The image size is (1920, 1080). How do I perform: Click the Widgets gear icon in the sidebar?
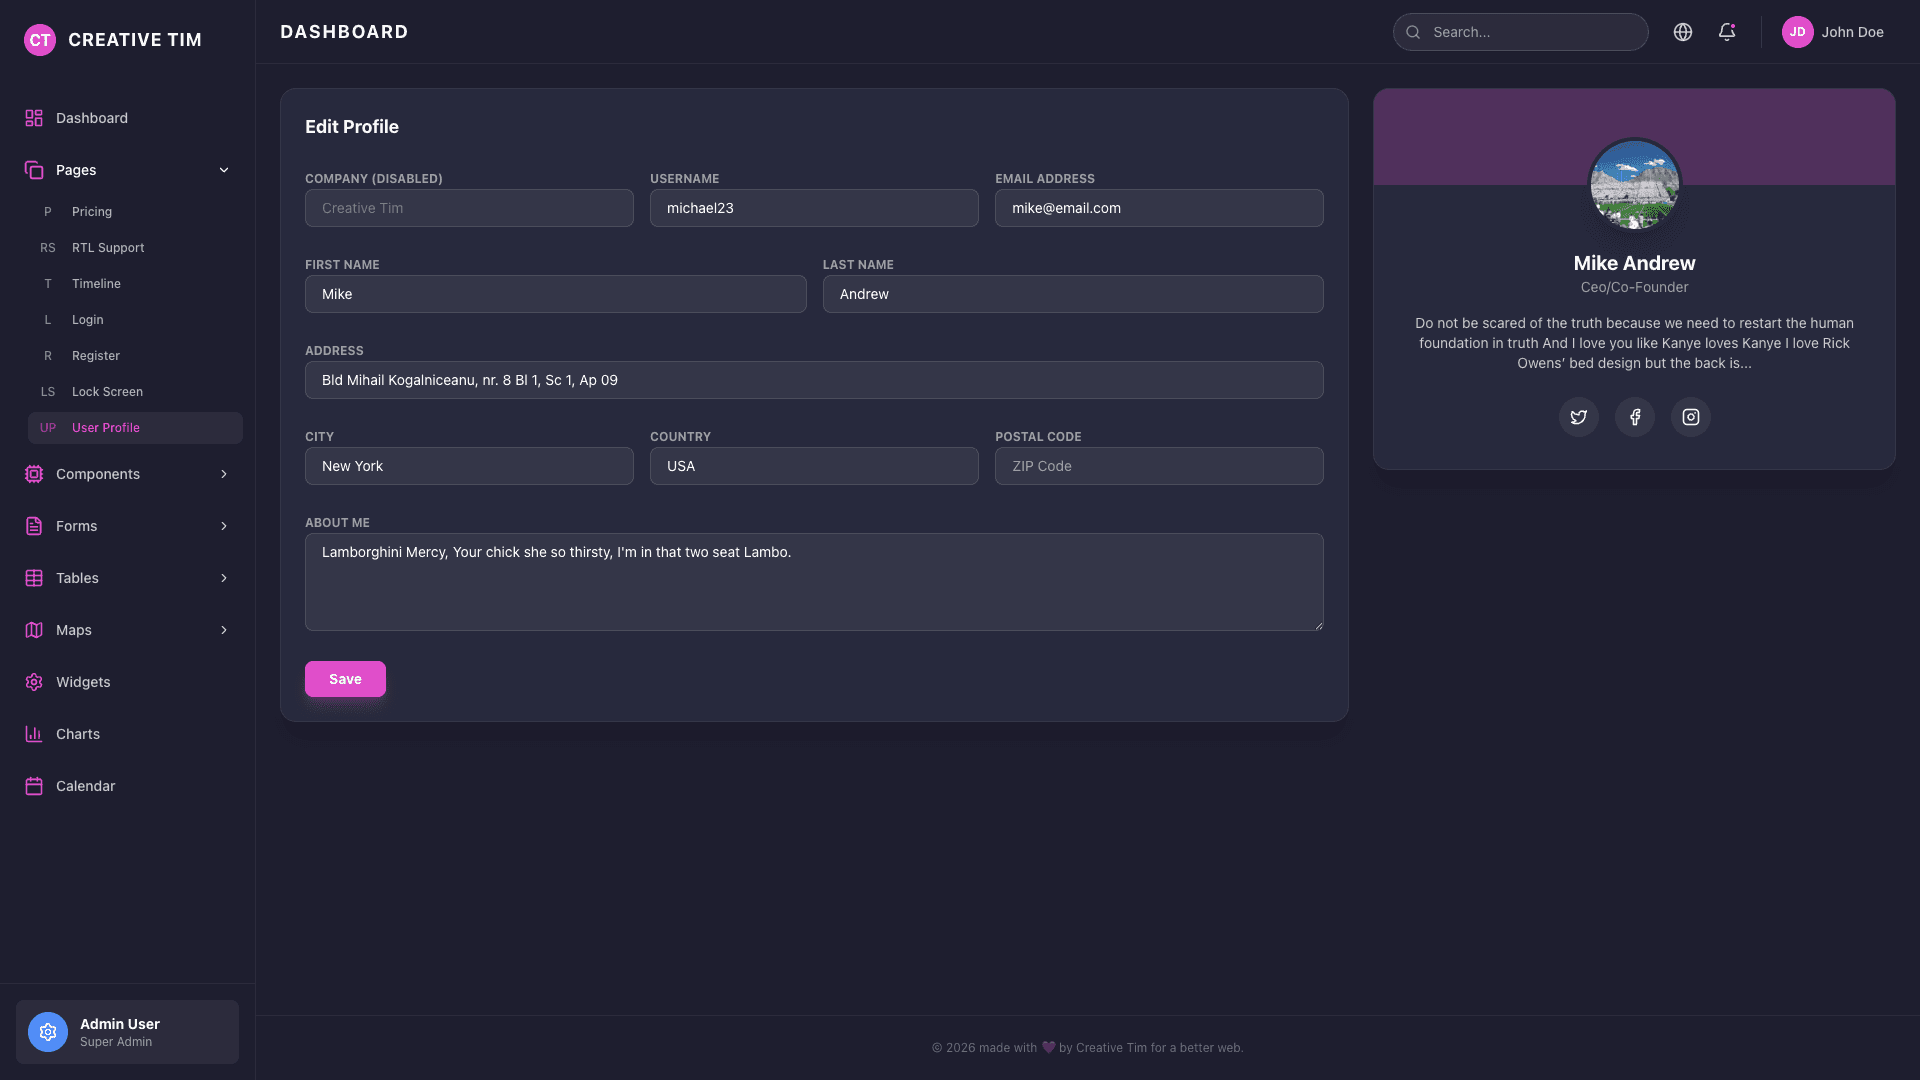(x=33, y=682)
